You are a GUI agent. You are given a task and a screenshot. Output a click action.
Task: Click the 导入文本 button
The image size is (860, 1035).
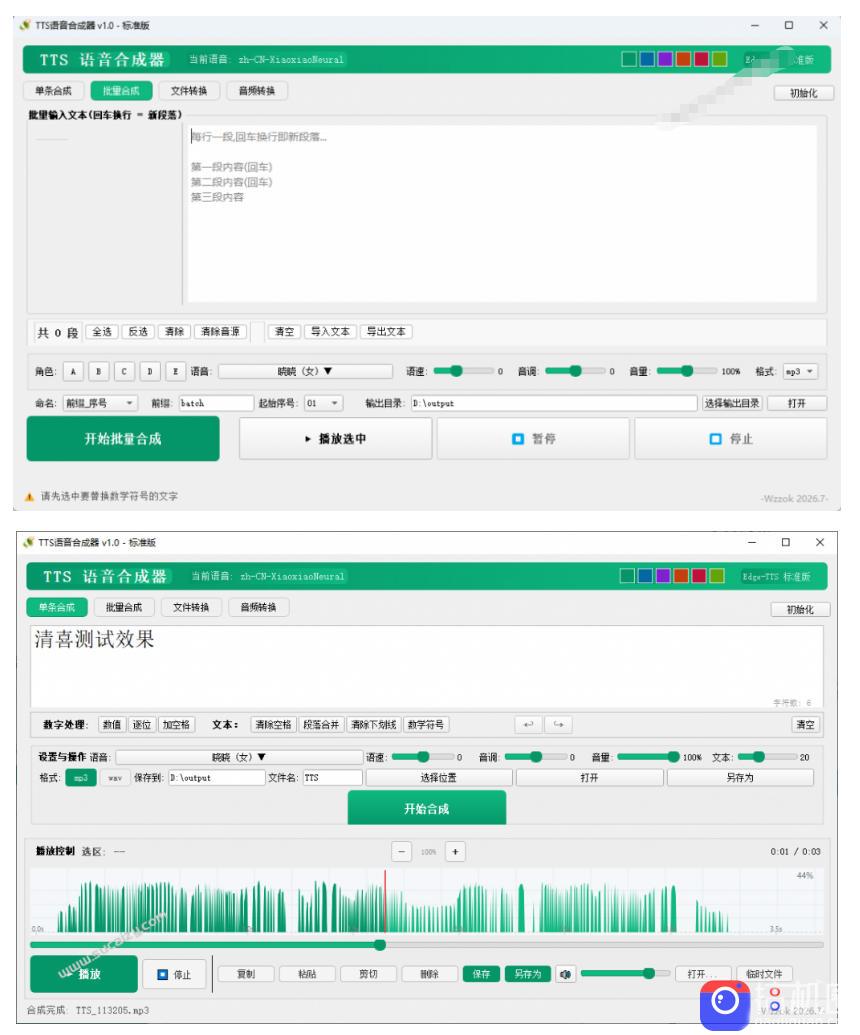pos(330,331)
